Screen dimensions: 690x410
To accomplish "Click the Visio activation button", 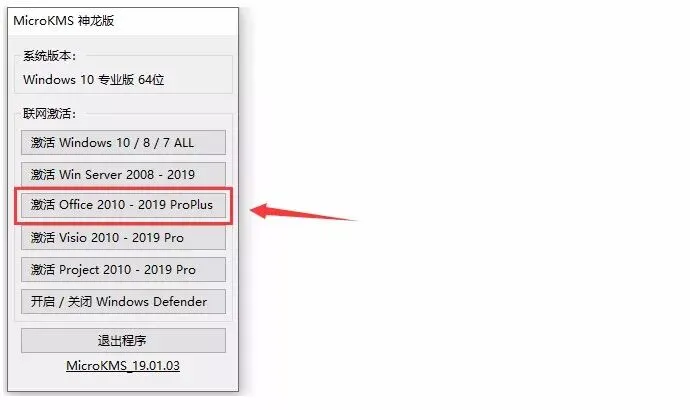I will pyautogui.click(x=123, y=238).
